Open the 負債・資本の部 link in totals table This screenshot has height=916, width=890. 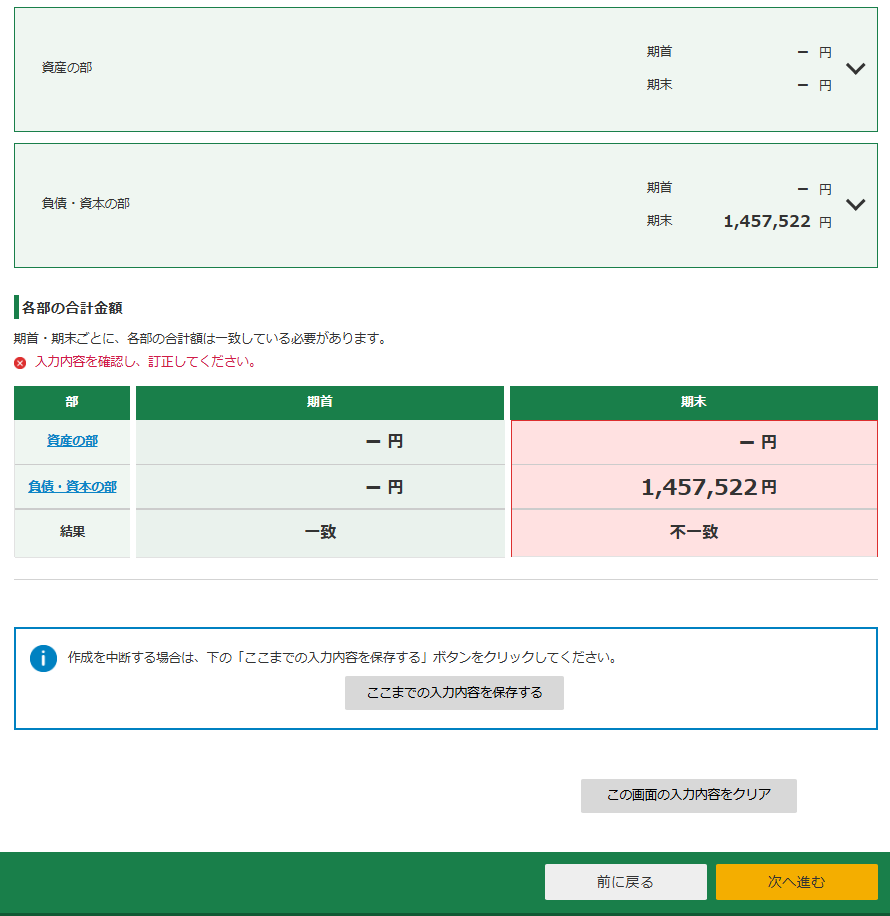click(72, 487)
